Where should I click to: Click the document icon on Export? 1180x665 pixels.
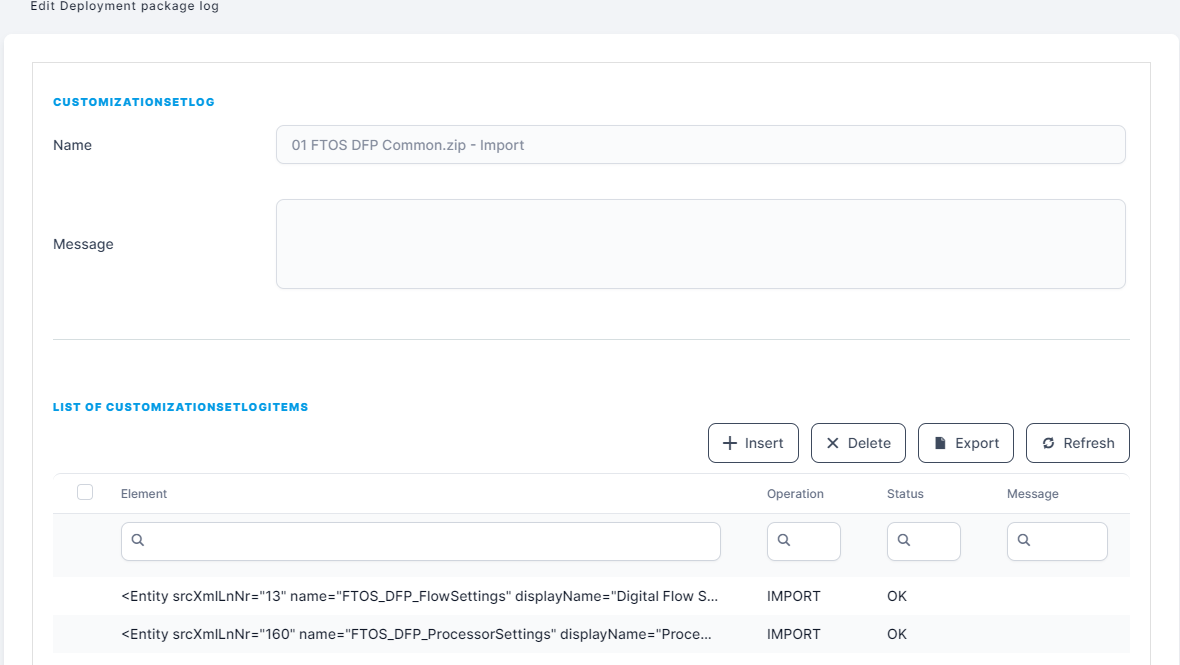click(x=940, y=443)
